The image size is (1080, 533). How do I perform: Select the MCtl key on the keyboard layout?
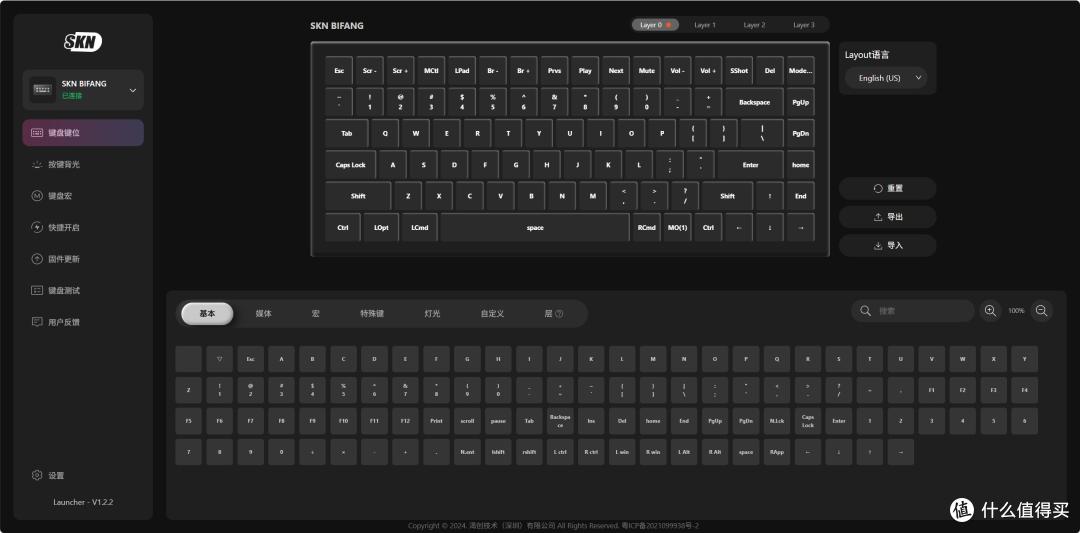point(431,70)
